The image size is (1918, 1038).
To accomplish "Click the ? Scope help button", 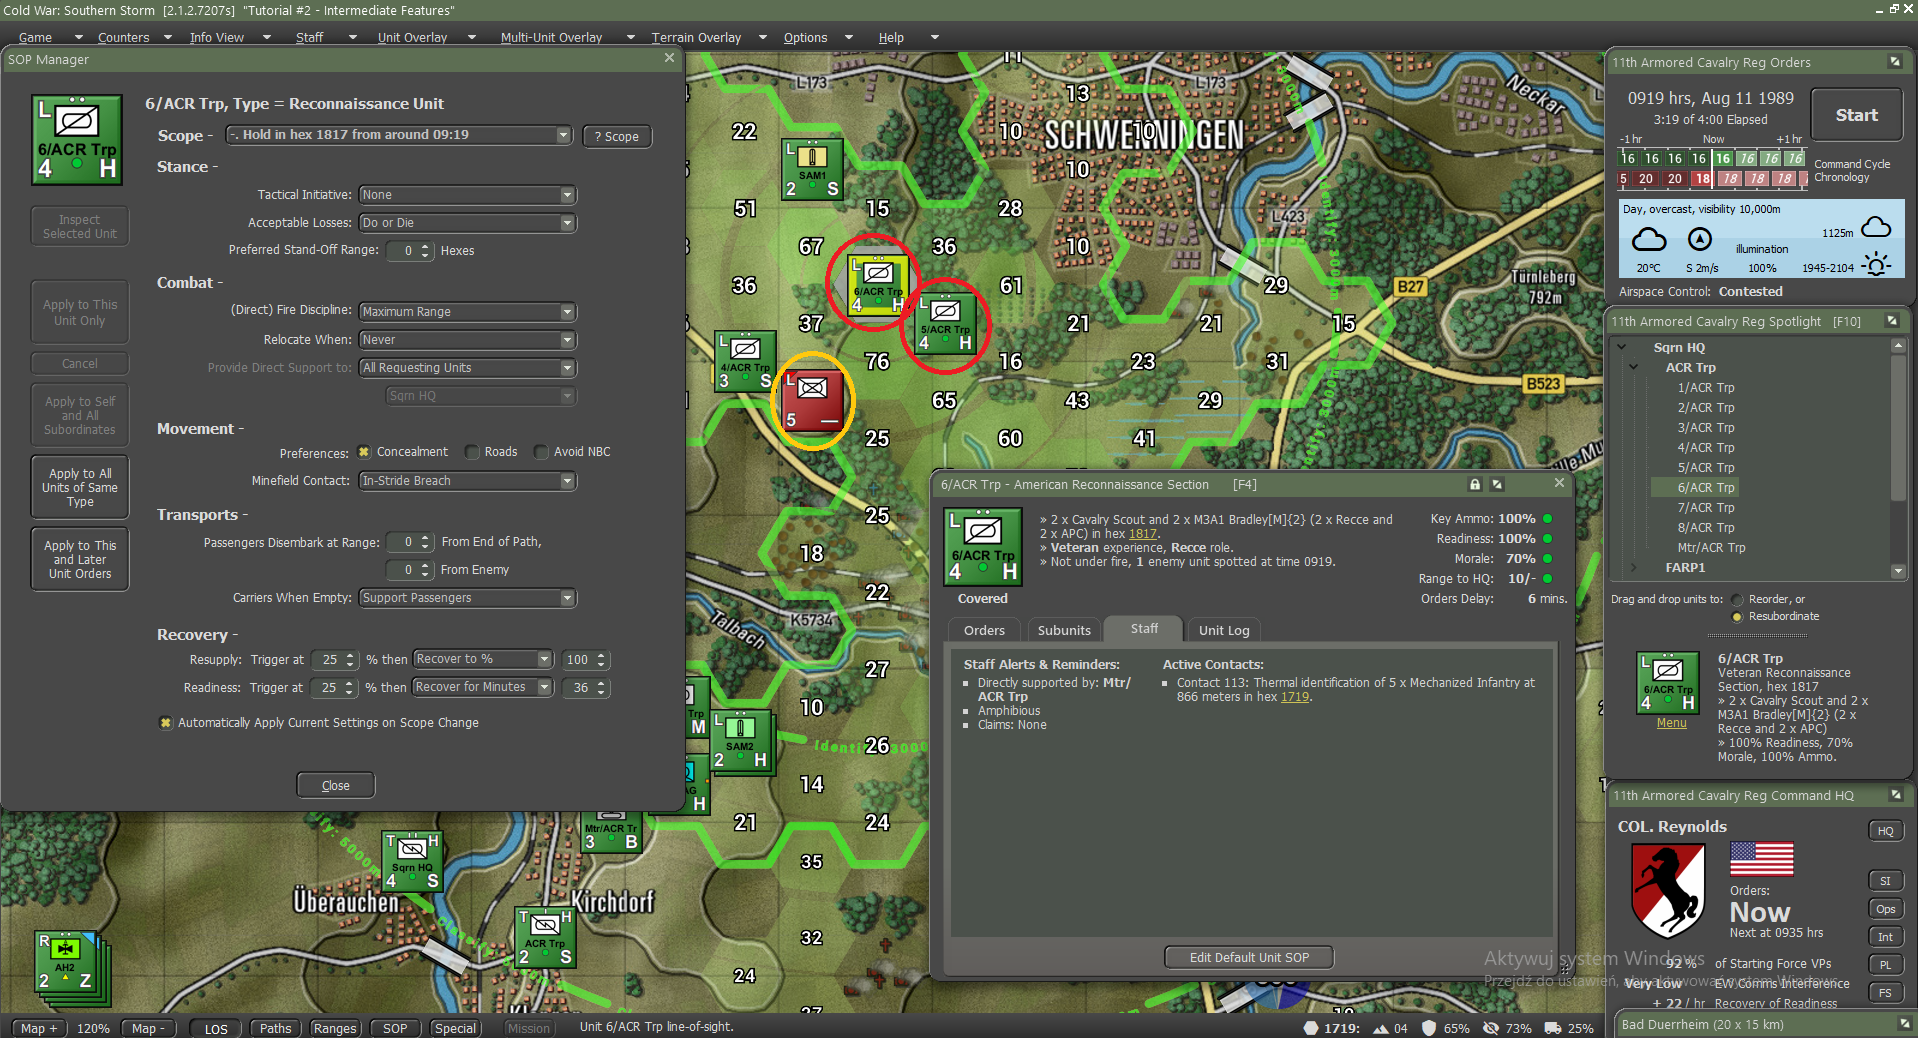I will coord(617,136).
